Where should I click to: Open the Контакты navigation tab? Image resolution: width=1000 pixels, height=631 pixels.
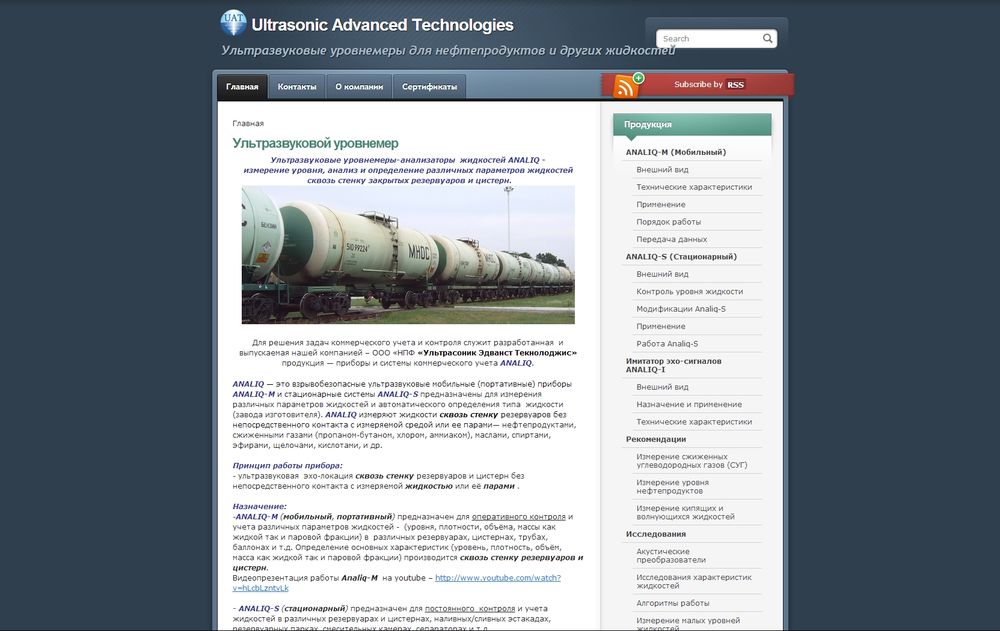(x=297, y=87)
